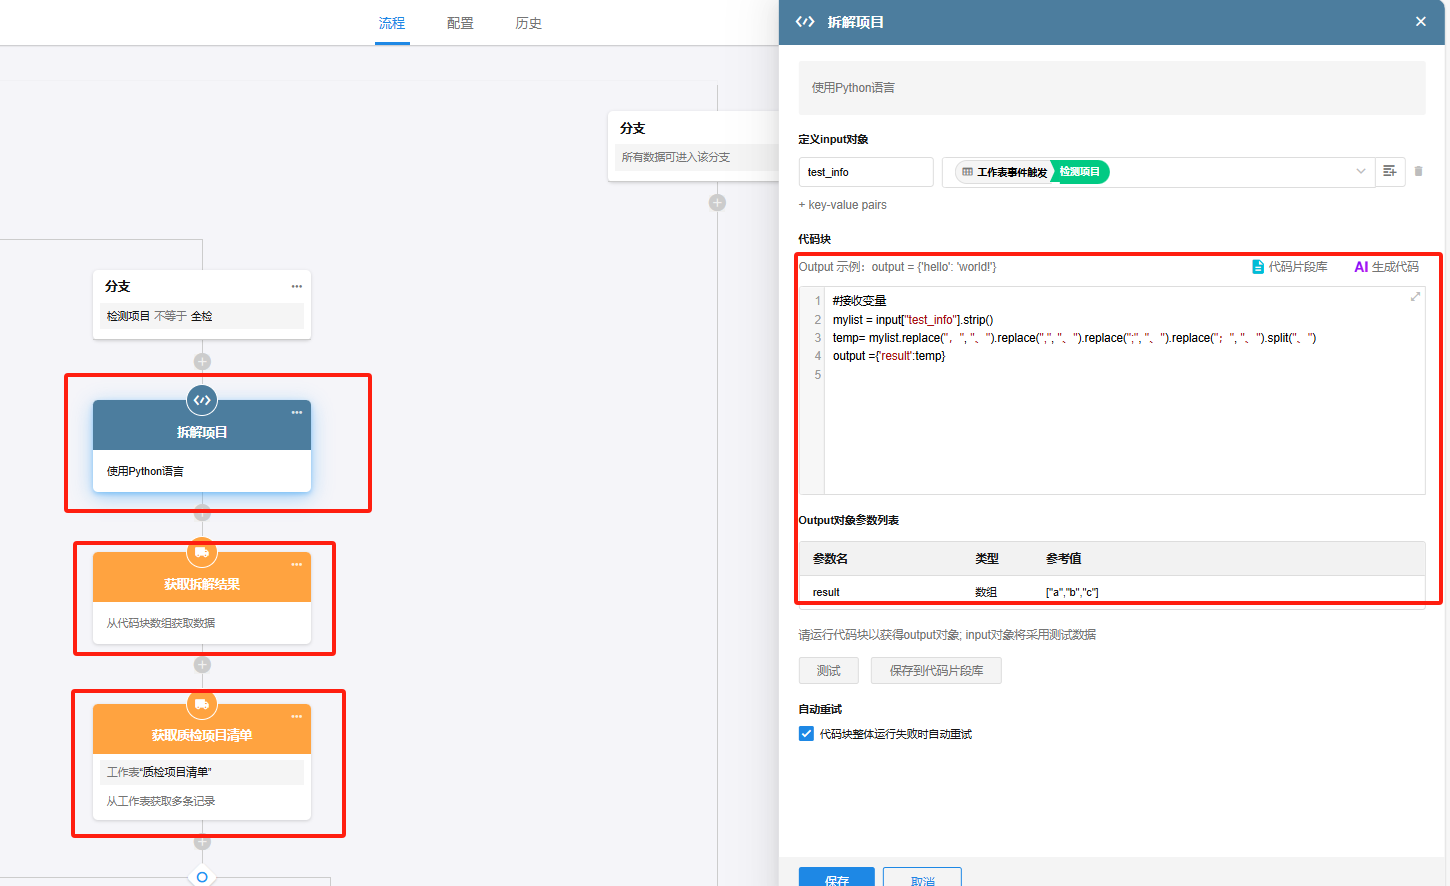Click the 测试 button
This screenshot has height=886, width=1450.
click(828, 671)
